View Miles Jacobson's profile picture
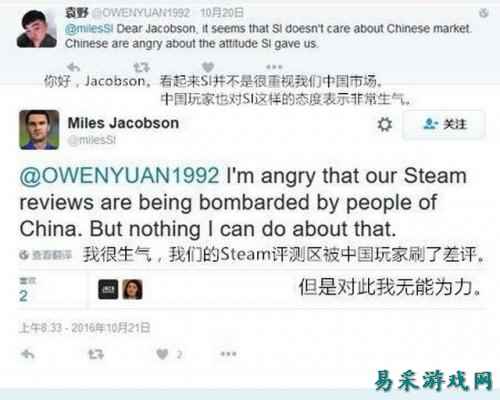500x400 pixels. [39, 130]
